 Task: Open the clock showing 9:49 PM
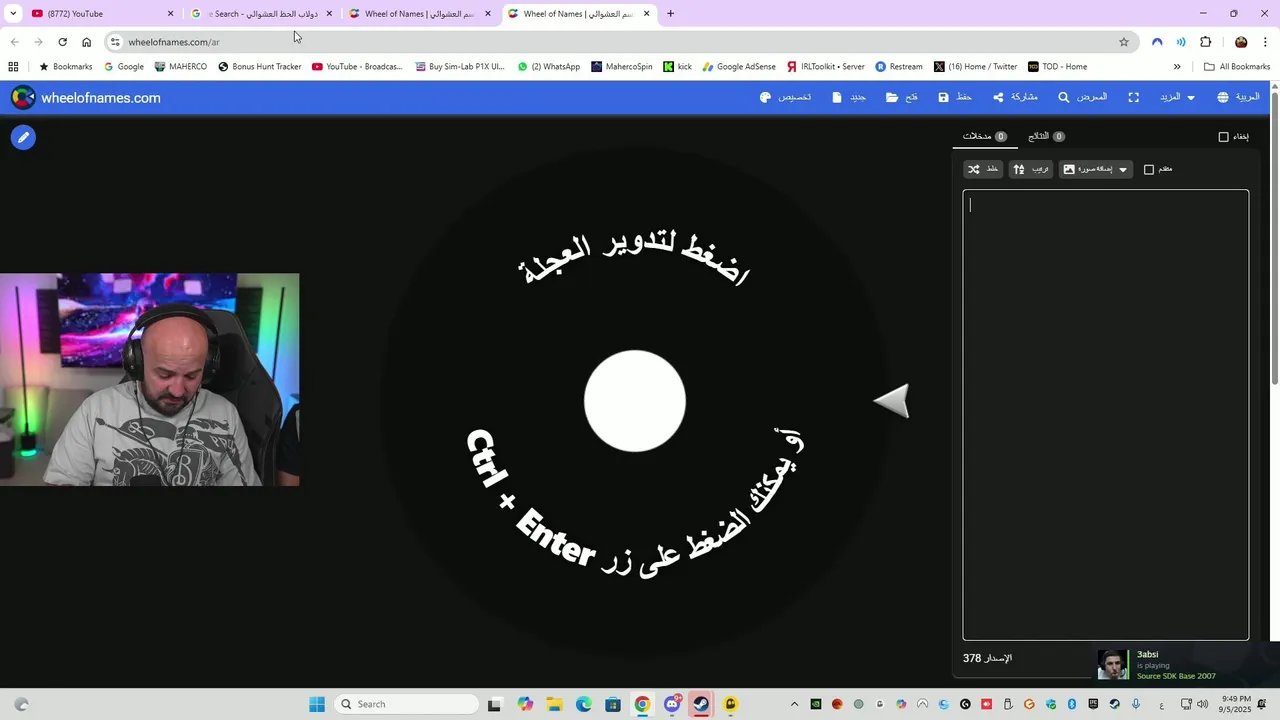[1236, 704]
